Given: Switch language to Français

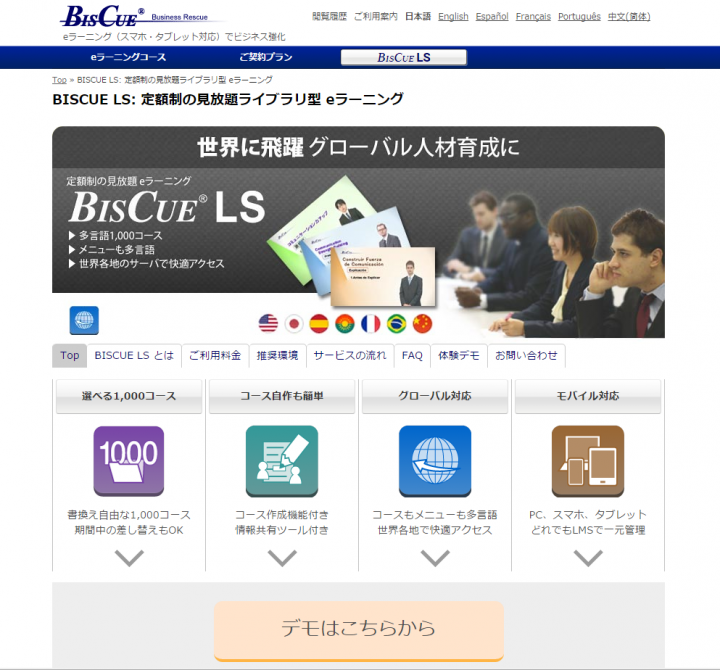Looking at the screenshot, I should (x=533, y=17).
